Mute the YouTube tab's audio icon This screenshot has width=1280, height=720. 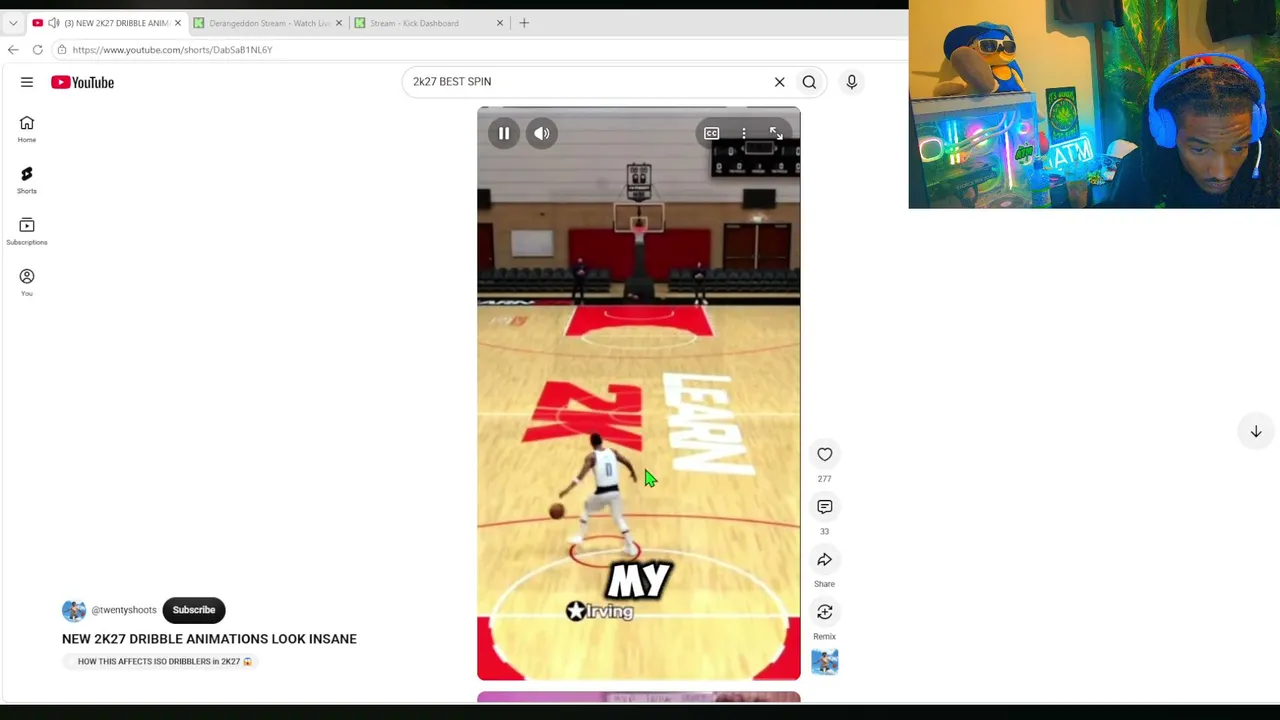tap(54, 23)
